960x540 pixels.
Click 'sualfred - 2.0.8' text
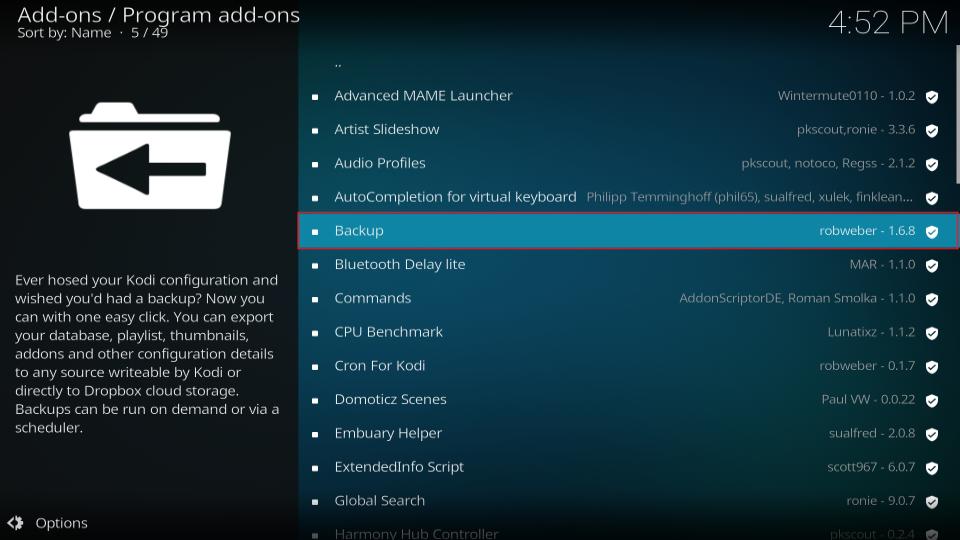point(872,433)
